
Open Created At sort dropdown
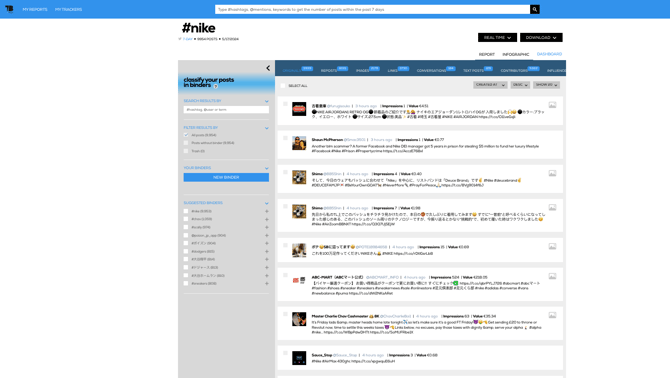coord(490,85)
